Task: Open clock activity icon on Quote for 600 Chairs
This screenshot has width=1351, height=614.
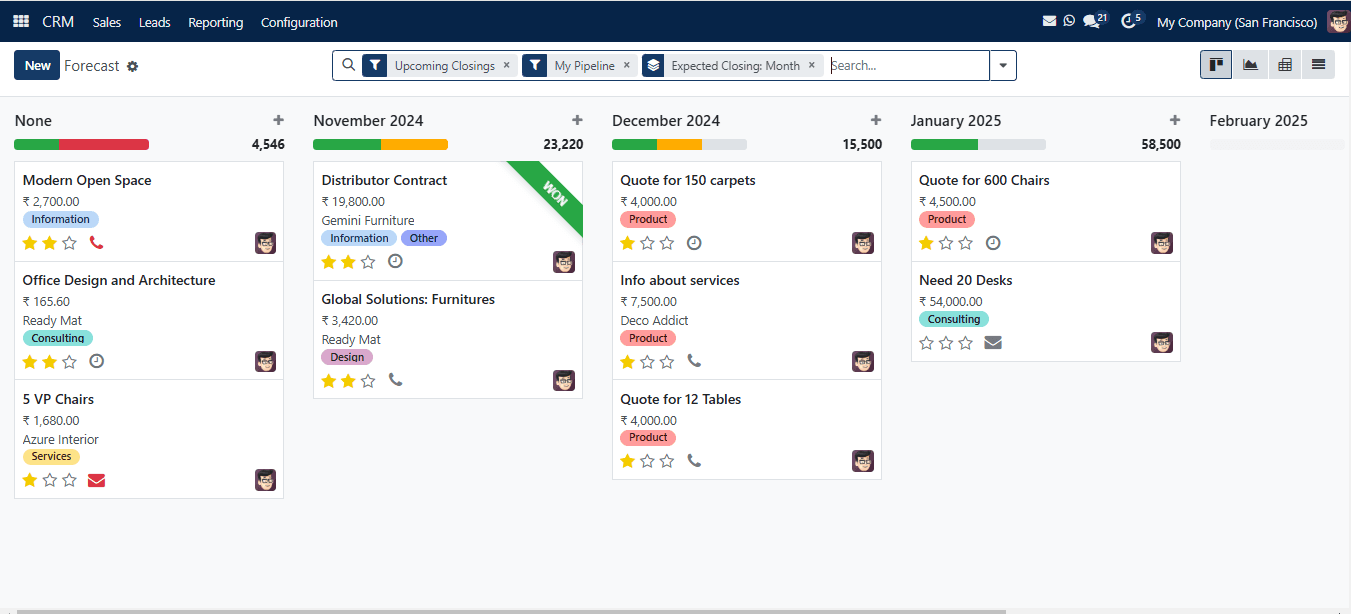Action: click(x=993, y=242)
